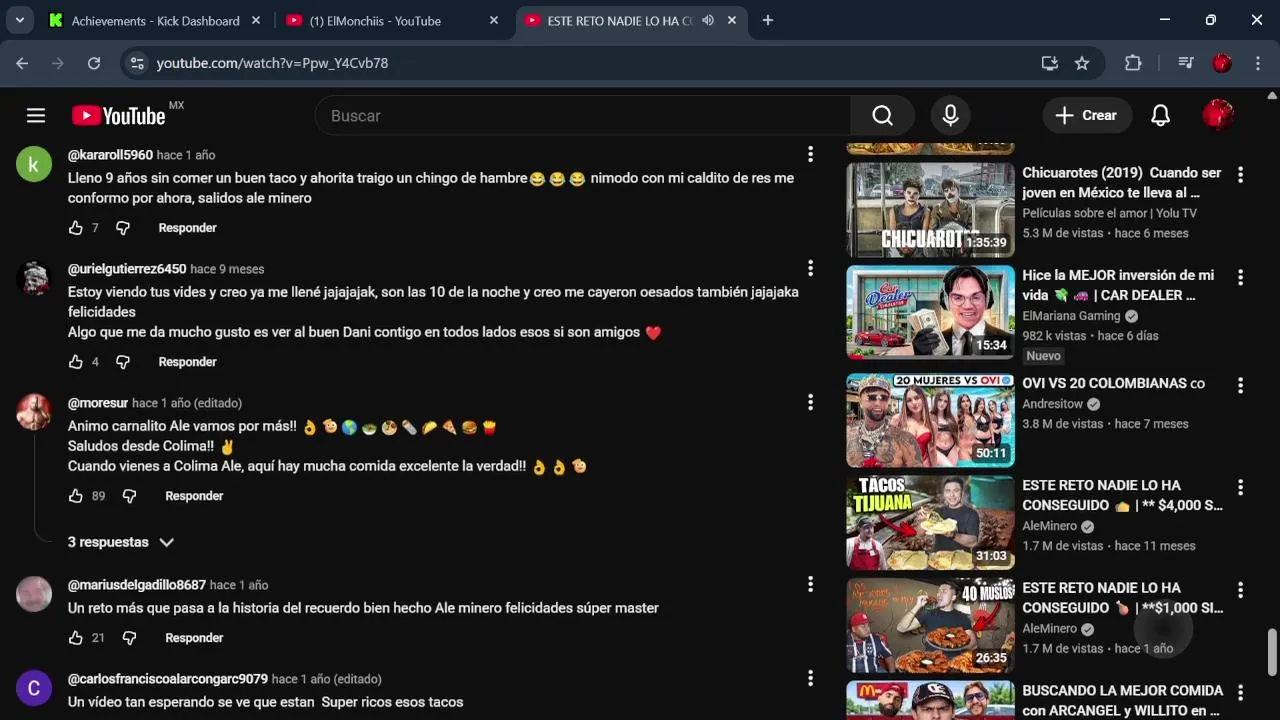Open the avatar of @carlosfranciscoalarcongarc9079

[34, 688]
